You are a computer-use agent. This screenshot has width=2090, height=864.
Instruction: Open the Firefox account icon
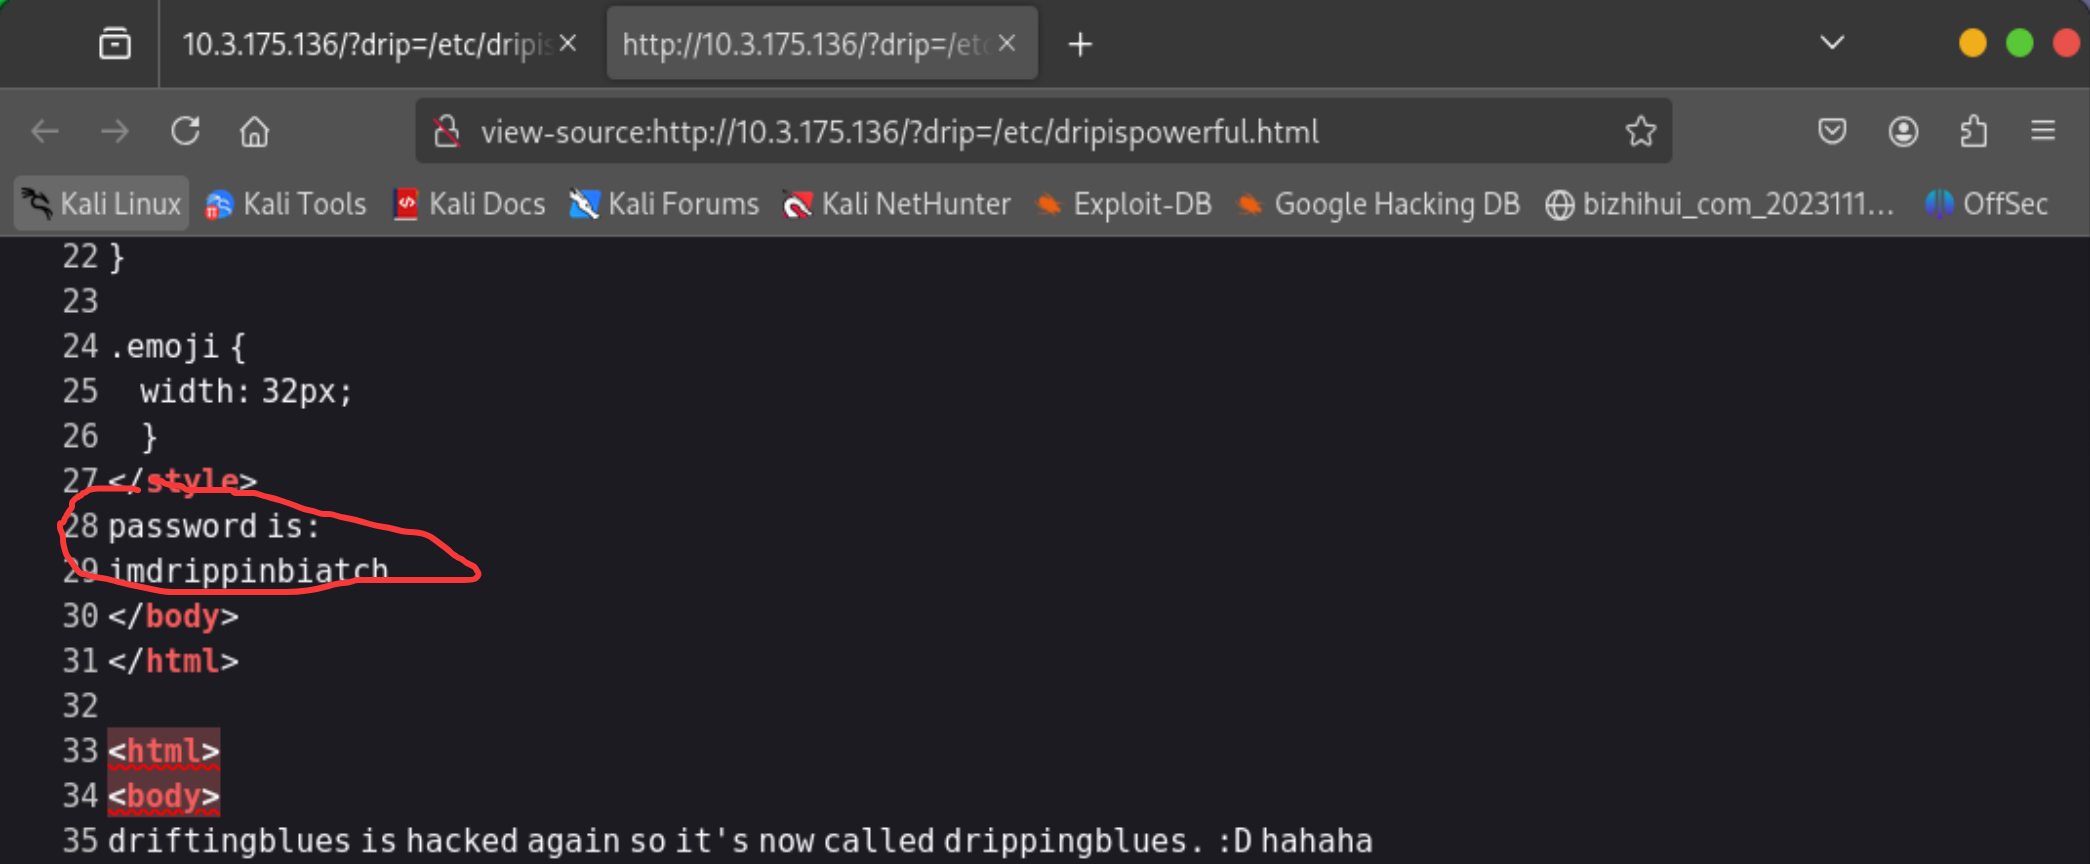pos(1903,131)
